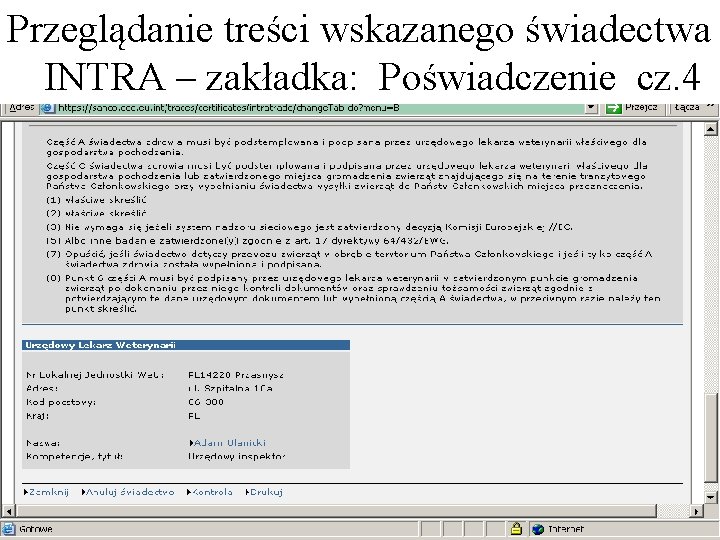Click the Adres label in the address bar
This screenshot has height=540, width=720.
pyautogui.click(x=22, y=107)
